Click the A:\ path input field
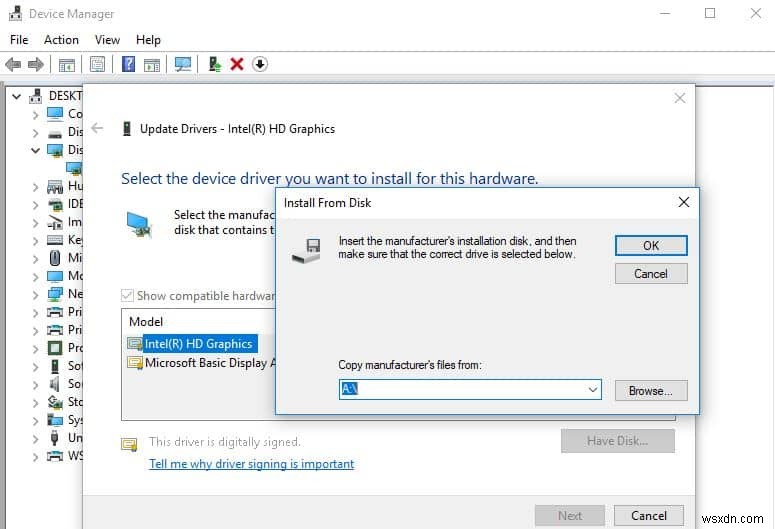The width and height of the screenshot is (775, 529). pos(470,390)
